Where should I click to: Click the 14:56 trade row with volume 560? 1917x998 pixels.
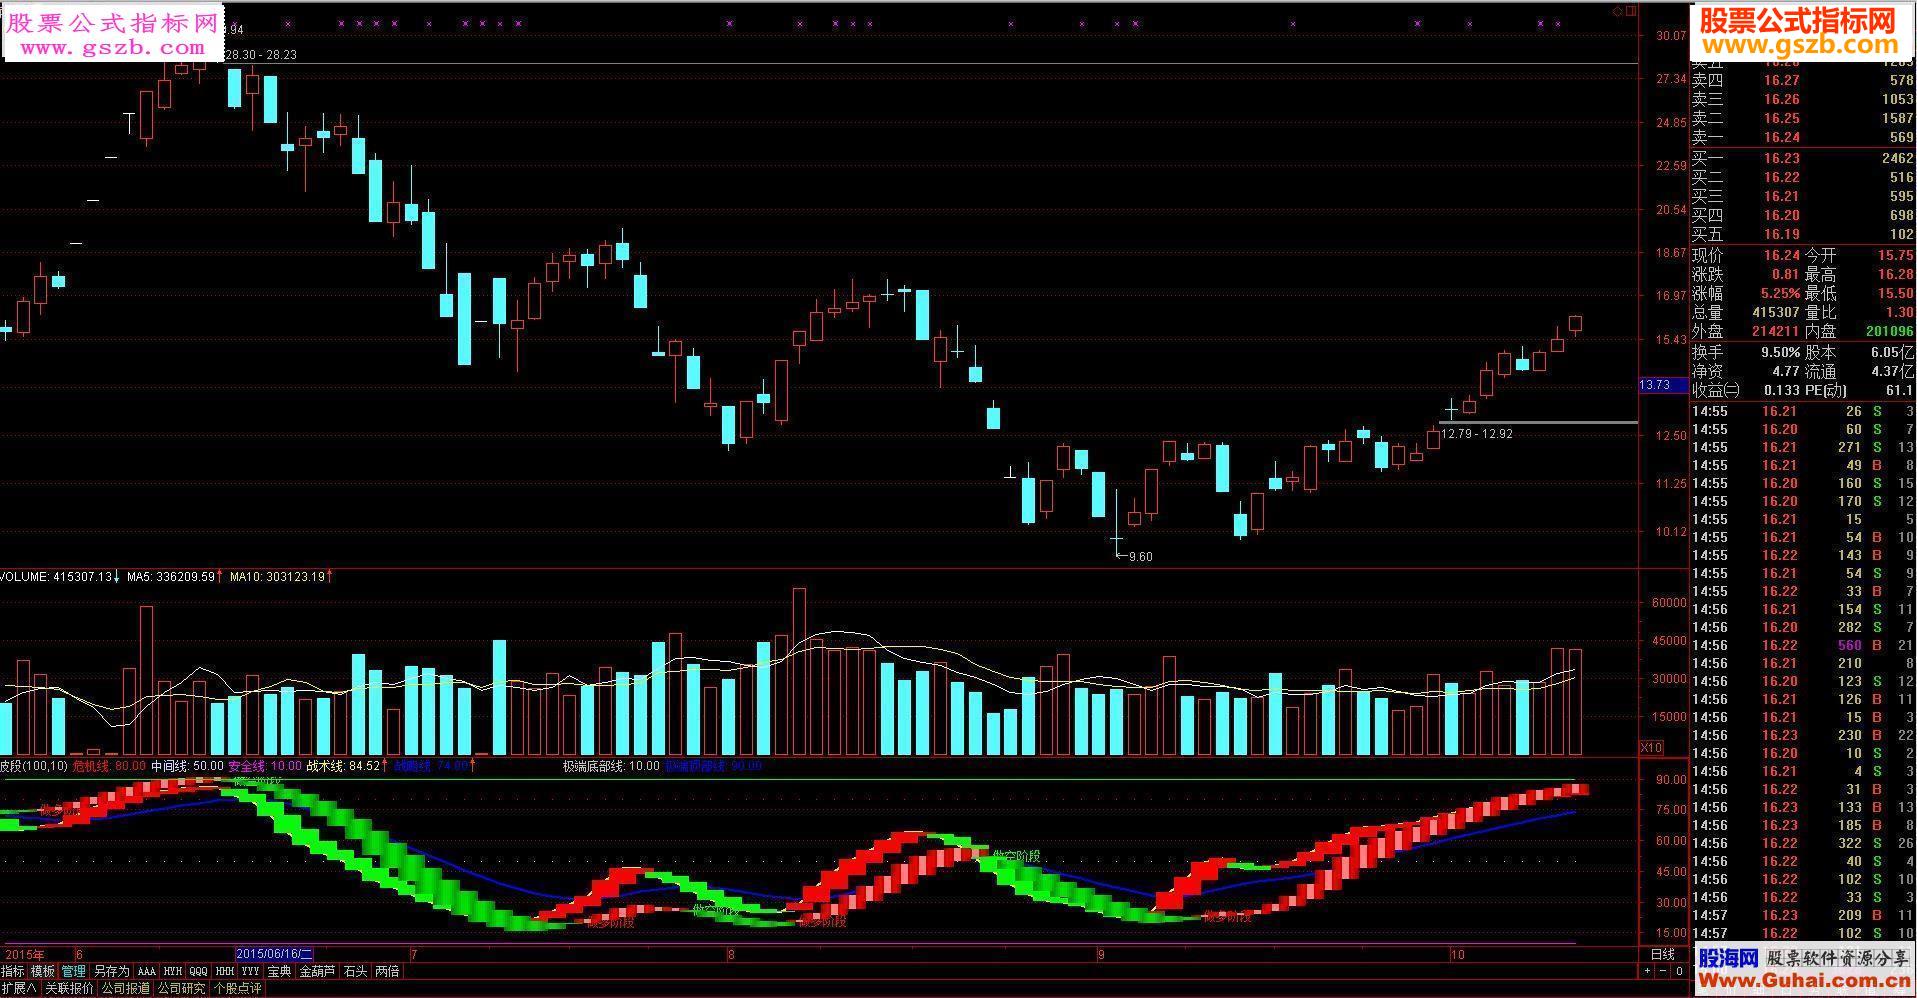pos(1802,645)
